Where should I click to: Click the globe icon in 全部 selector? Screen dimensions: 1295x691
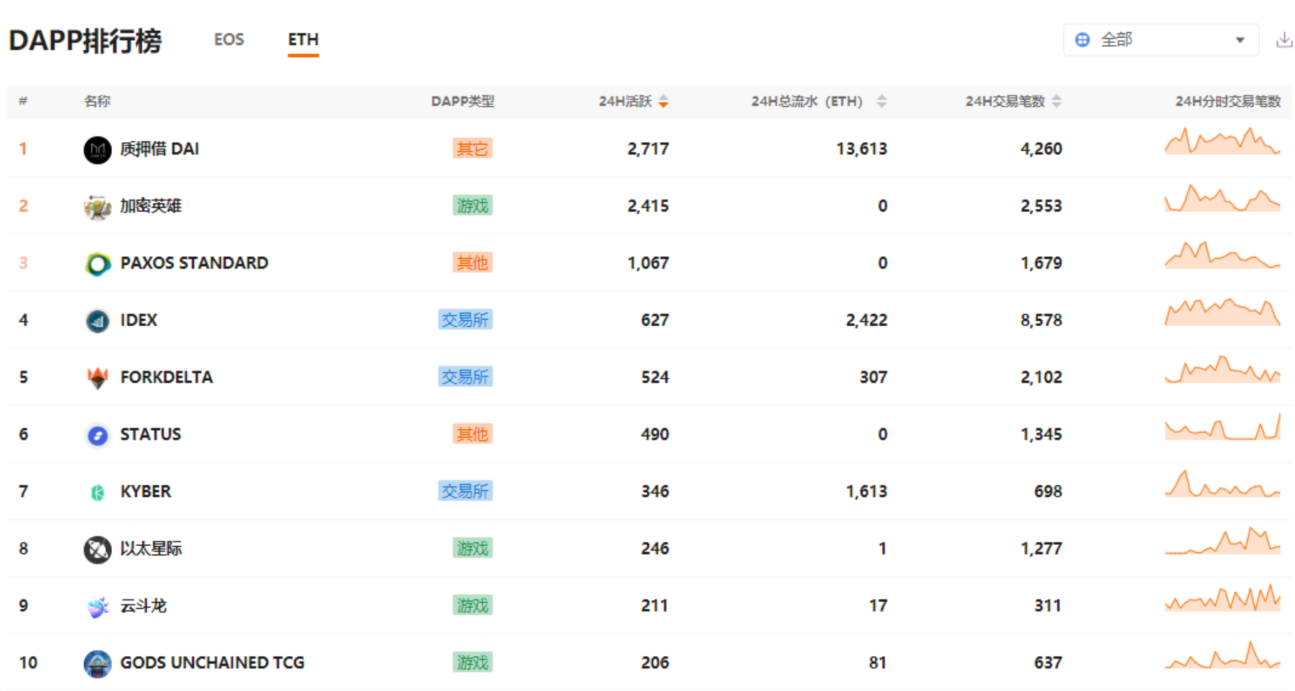tap(1082, 40)
